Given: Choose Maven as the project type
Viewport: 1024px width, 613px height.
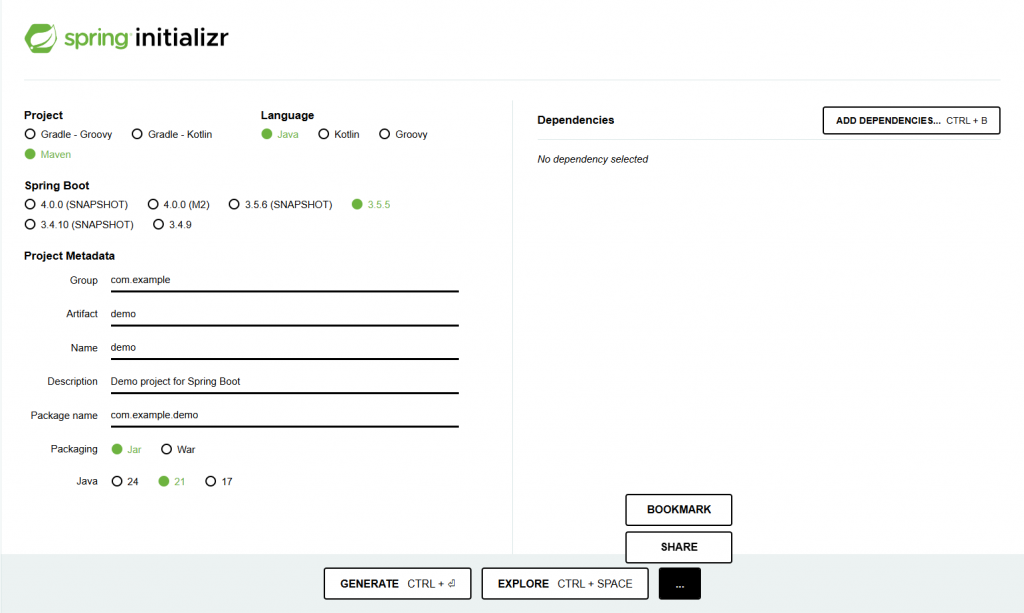Looking at the screenshot, I should [x=48, y=154].
